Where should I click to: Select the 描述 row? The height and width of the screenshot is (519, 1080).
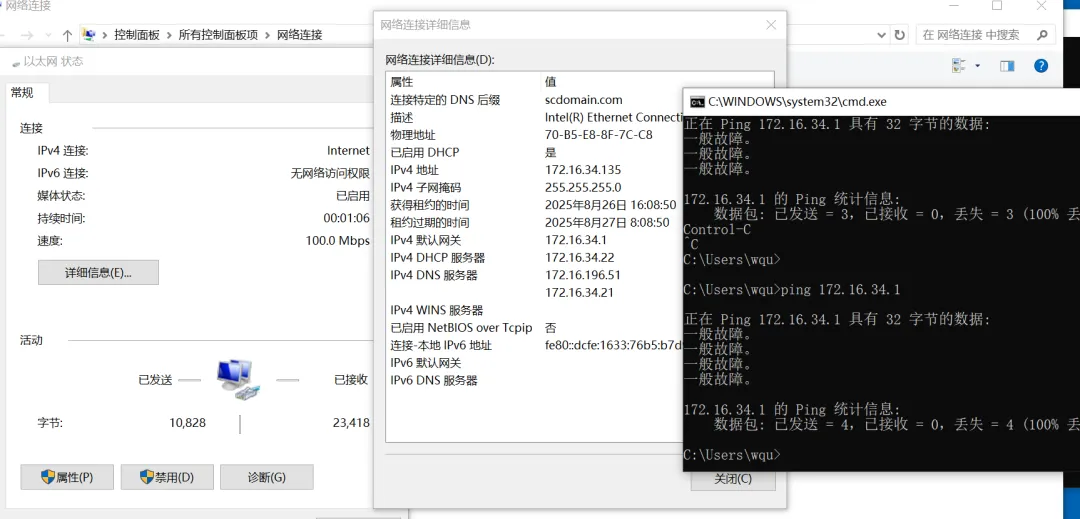(x=534, y=118)
